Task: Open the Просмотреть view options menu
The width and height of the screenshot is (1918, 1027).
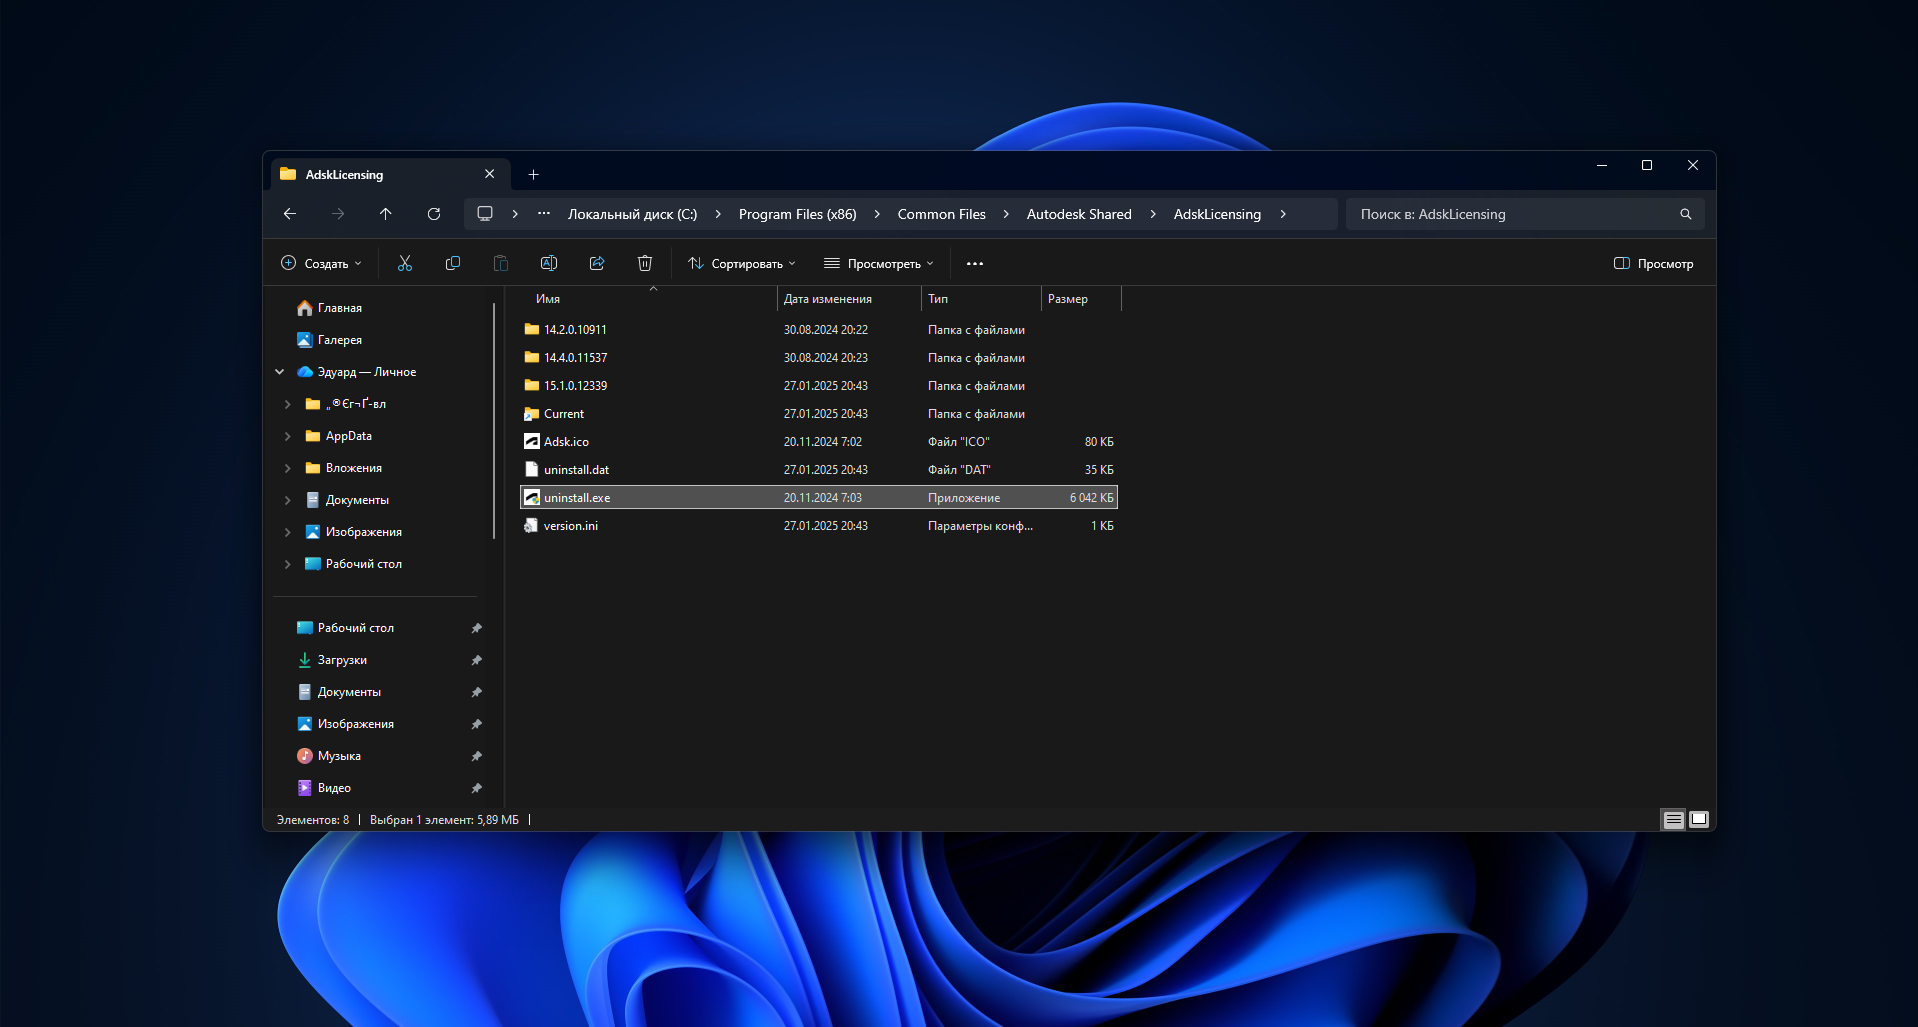Action: point(879,264)
